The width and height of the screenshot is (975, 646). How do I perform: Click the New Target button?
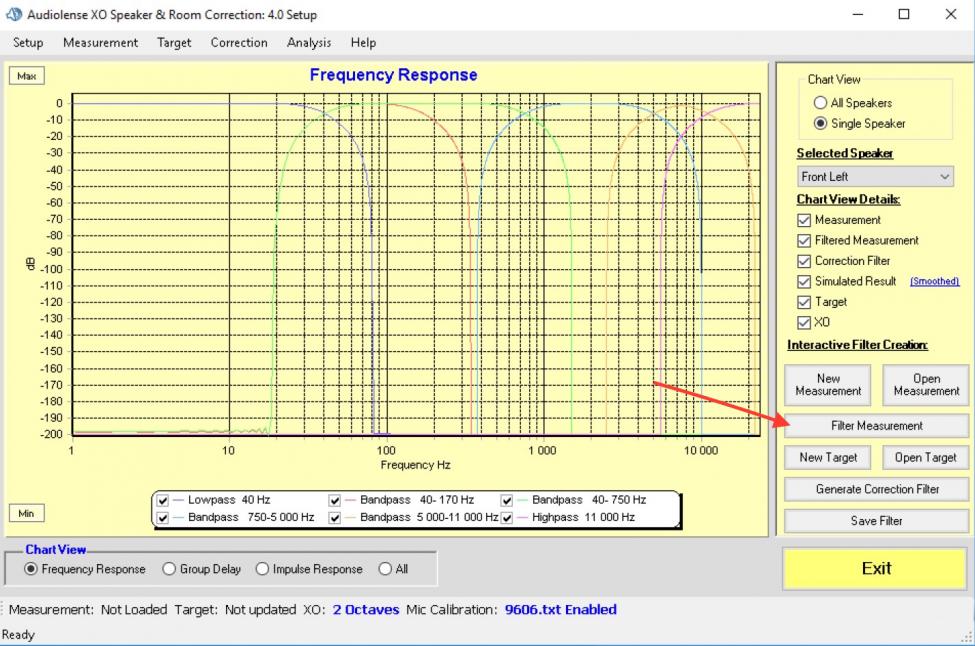pyautogui.click(x=828, y=458)
